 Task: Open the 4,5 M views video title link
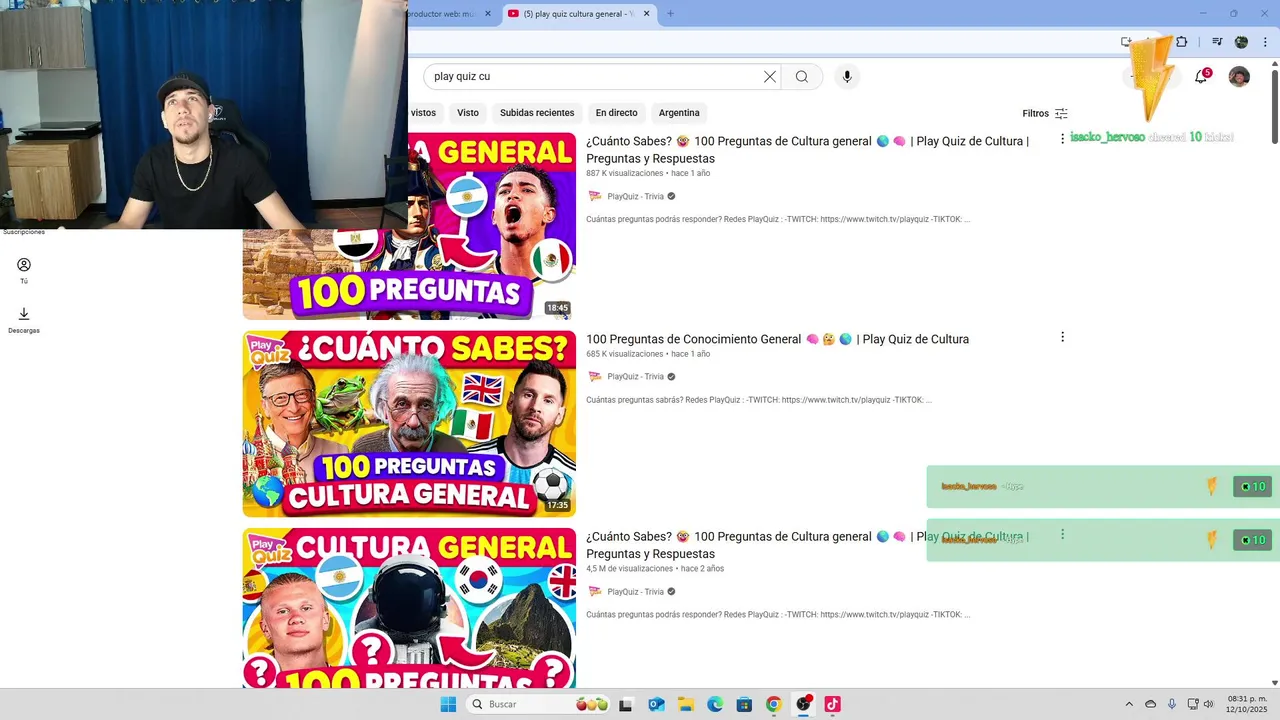pos(807,545)
